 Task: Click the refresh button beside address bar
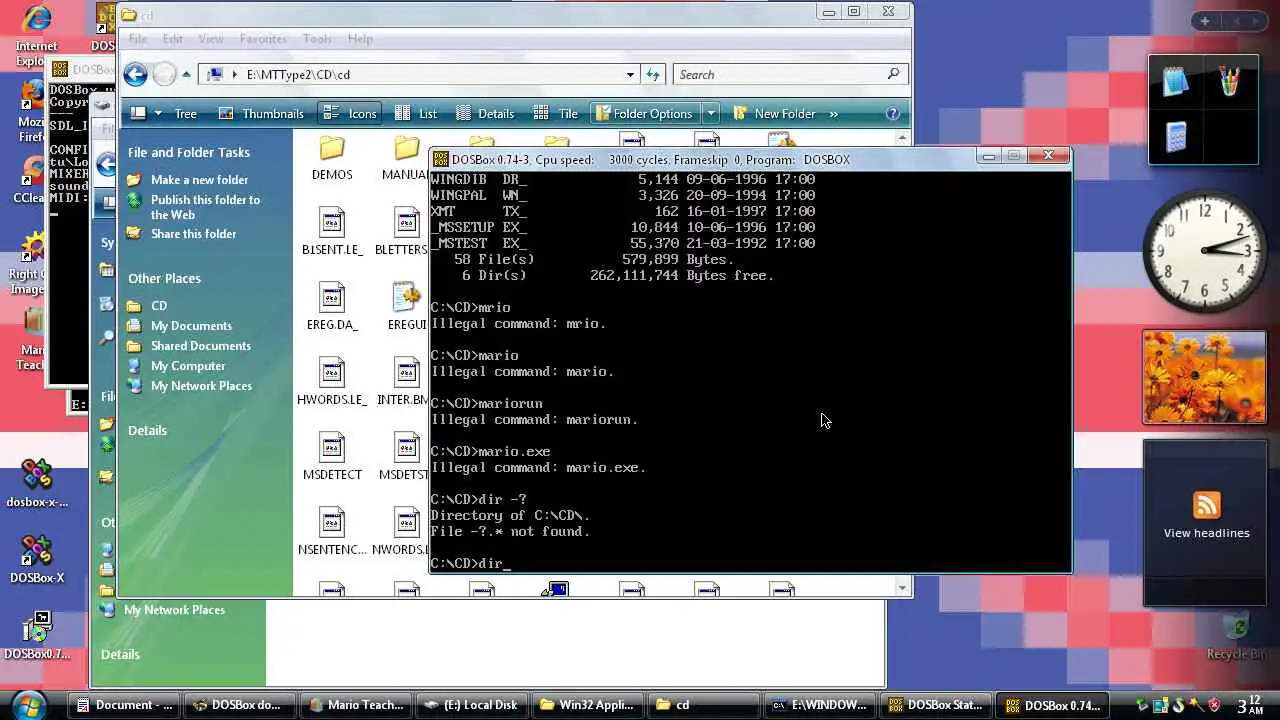(653, 74)
